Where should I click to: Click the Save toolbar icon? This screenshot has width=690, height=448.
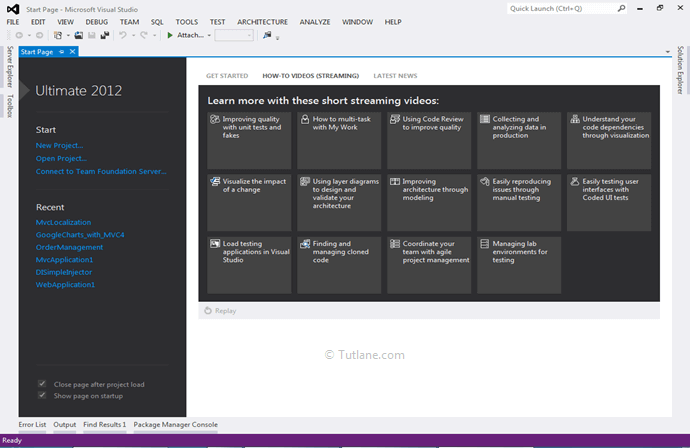pyautogui.click(x=92, y=35)
